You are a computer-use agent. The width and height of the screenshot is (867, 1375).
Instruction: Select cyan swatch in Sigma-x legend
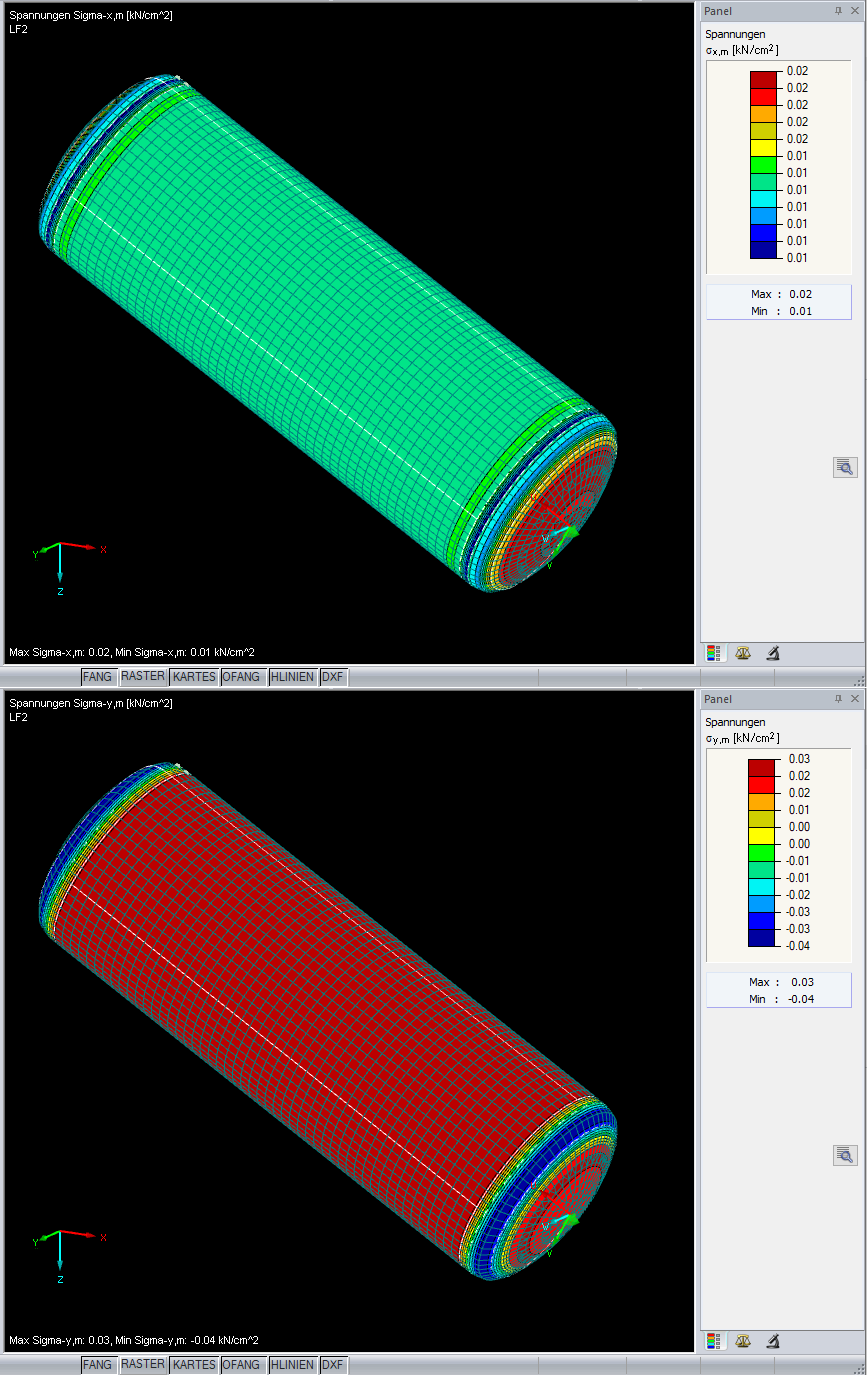pos(763,198)
